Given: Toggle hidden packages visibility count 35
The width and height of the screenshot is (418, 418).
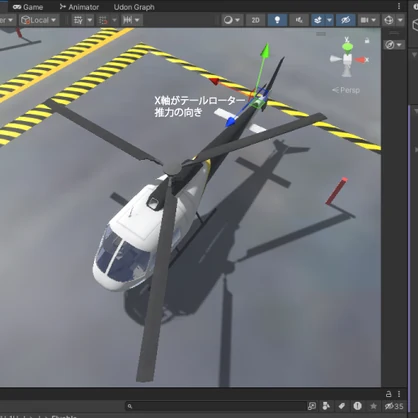Looking at the screenshot, I should pos(394,406).
